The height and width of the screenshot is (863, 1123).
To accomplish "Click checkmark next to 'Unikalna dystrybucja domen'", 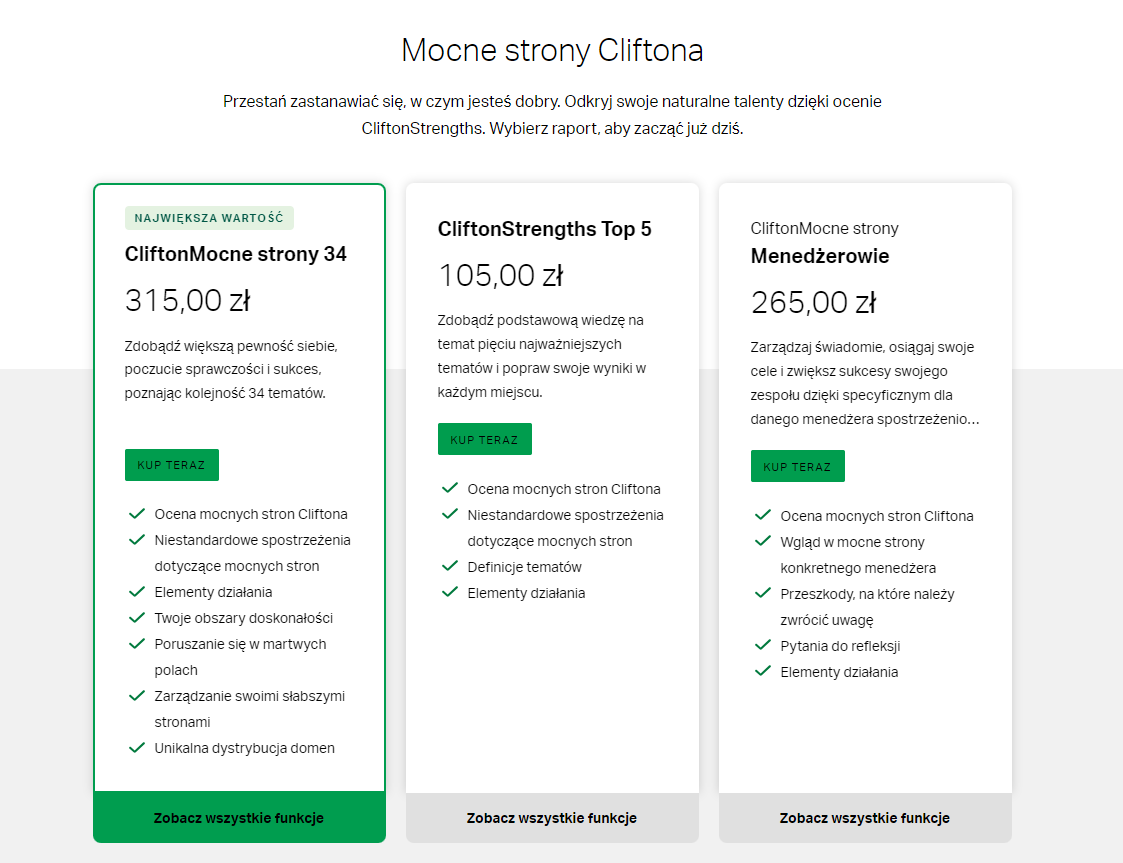I will [137, 748].
